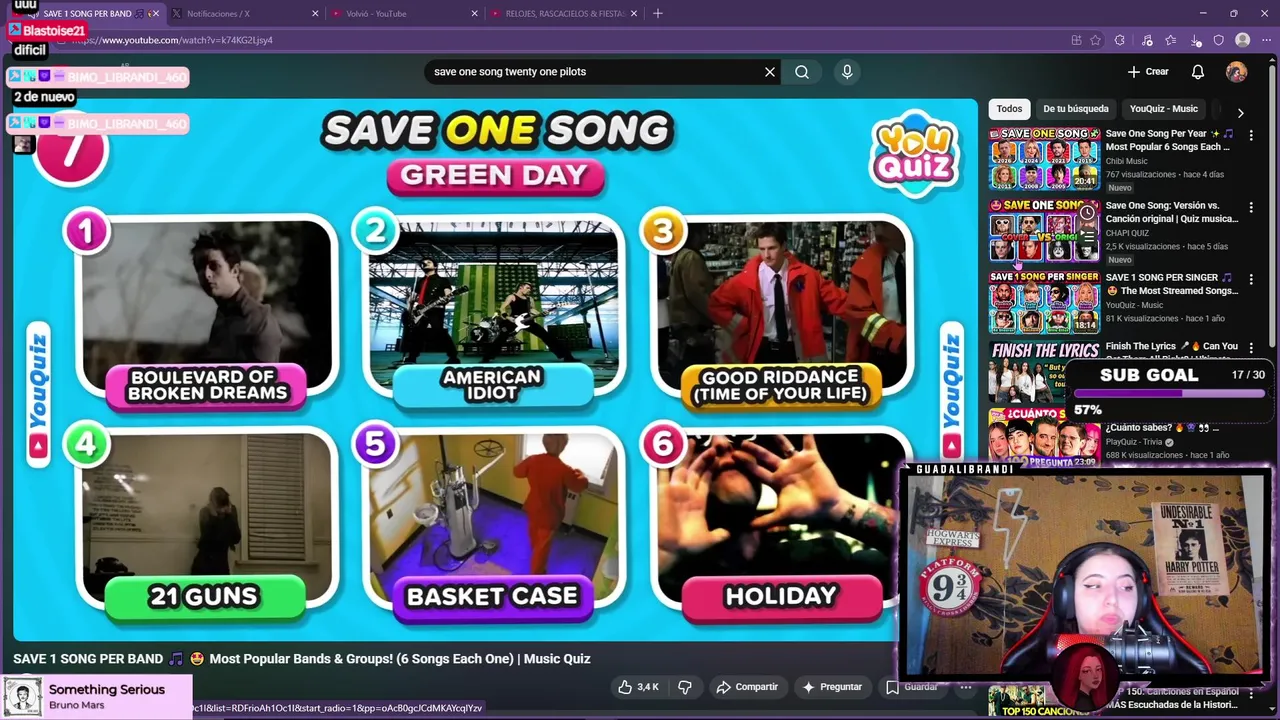This screenshot has width=1280, height=720.
Task: Click the browser address bar URL
Action: coord(172,40)
